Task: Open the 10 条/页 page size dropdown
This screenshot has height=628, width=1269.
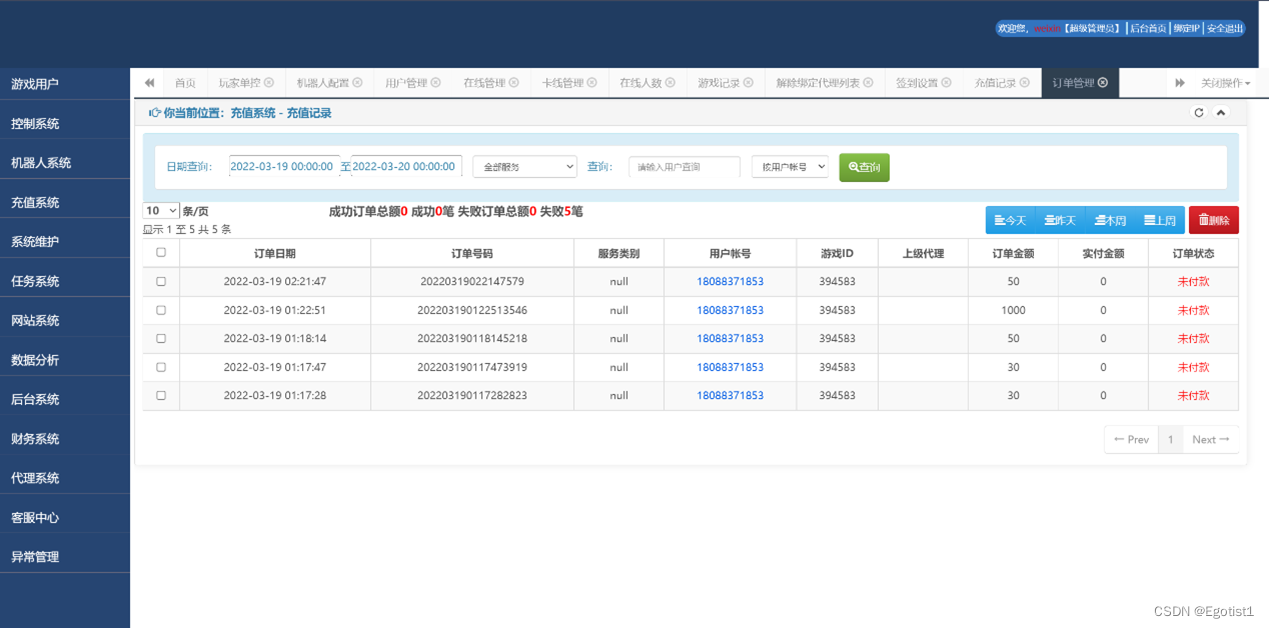Action: (x=161, y=211)
